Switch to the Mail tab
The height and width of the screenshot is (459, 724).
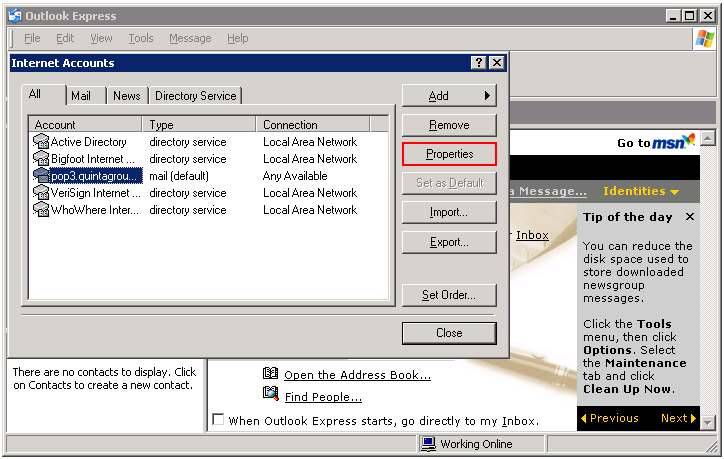tap(86, 96)
